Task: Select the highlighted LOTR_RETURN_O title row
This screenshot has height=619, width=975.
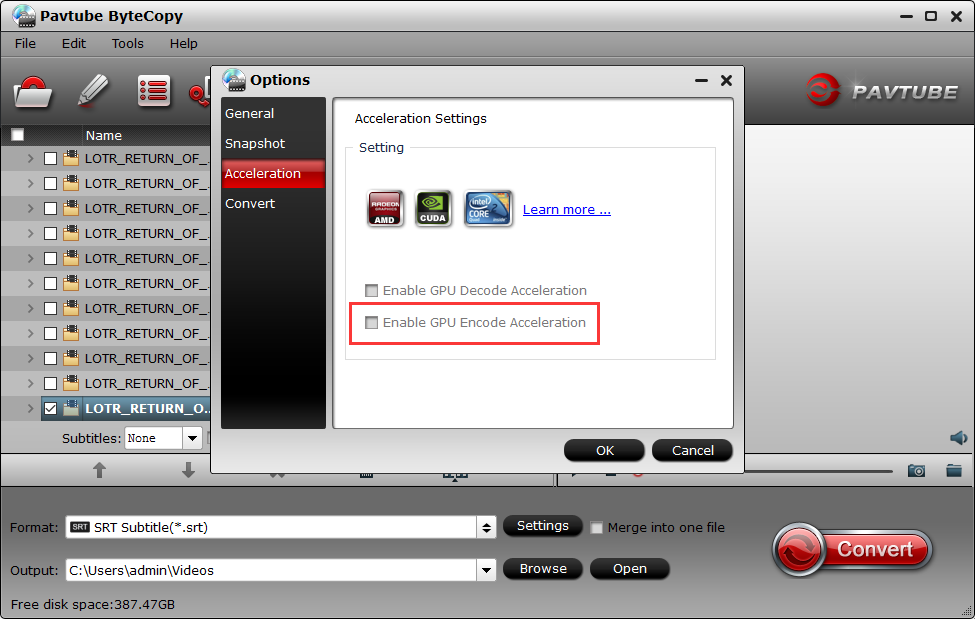Action: [126, 408]
